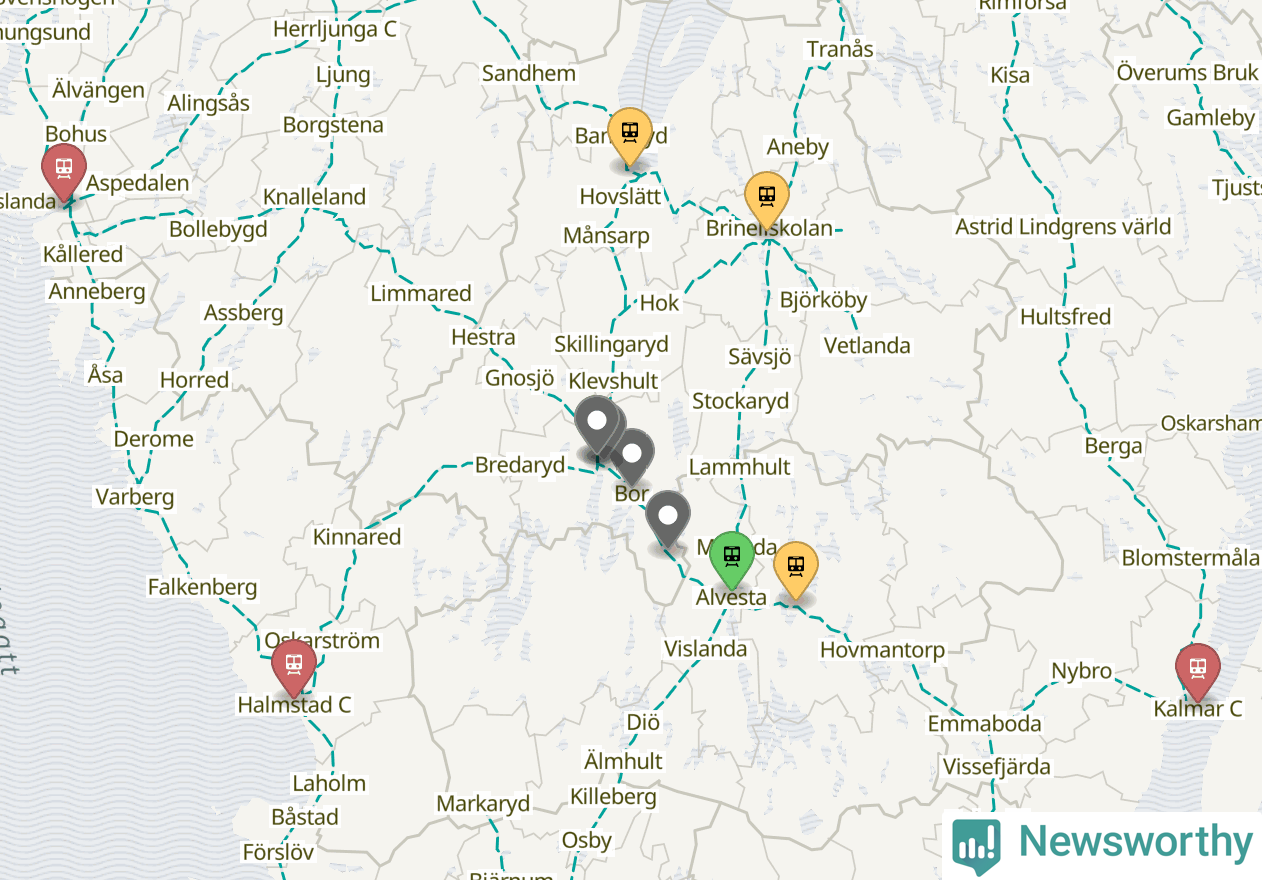The height and width of the screenshot is (880, 1262).
Task: Click the Varberg station label
Action: point(135,497)
